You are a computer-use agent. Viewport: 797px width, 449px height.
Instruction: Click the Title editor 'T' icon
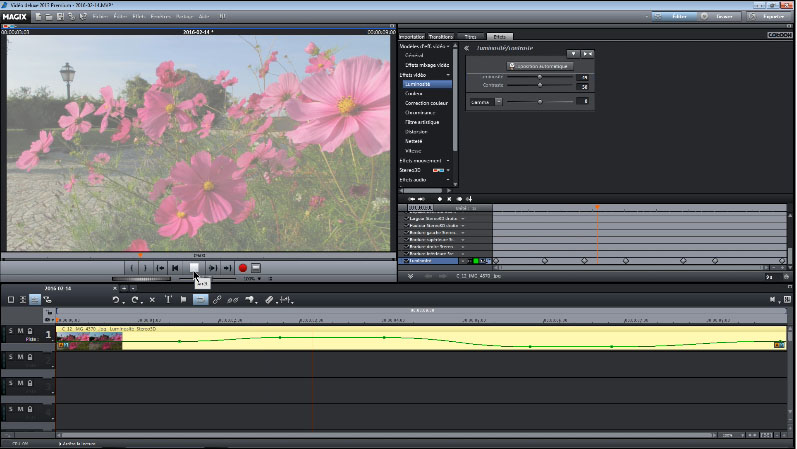pos(168,299)
